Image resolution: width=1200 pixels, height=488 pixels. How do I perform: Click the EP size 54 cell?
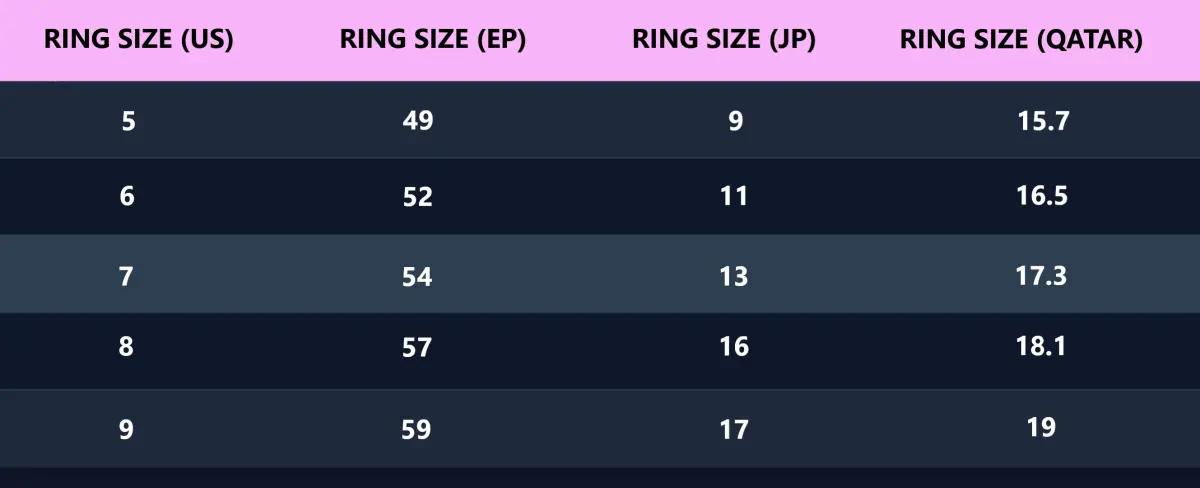pos(417,276)
